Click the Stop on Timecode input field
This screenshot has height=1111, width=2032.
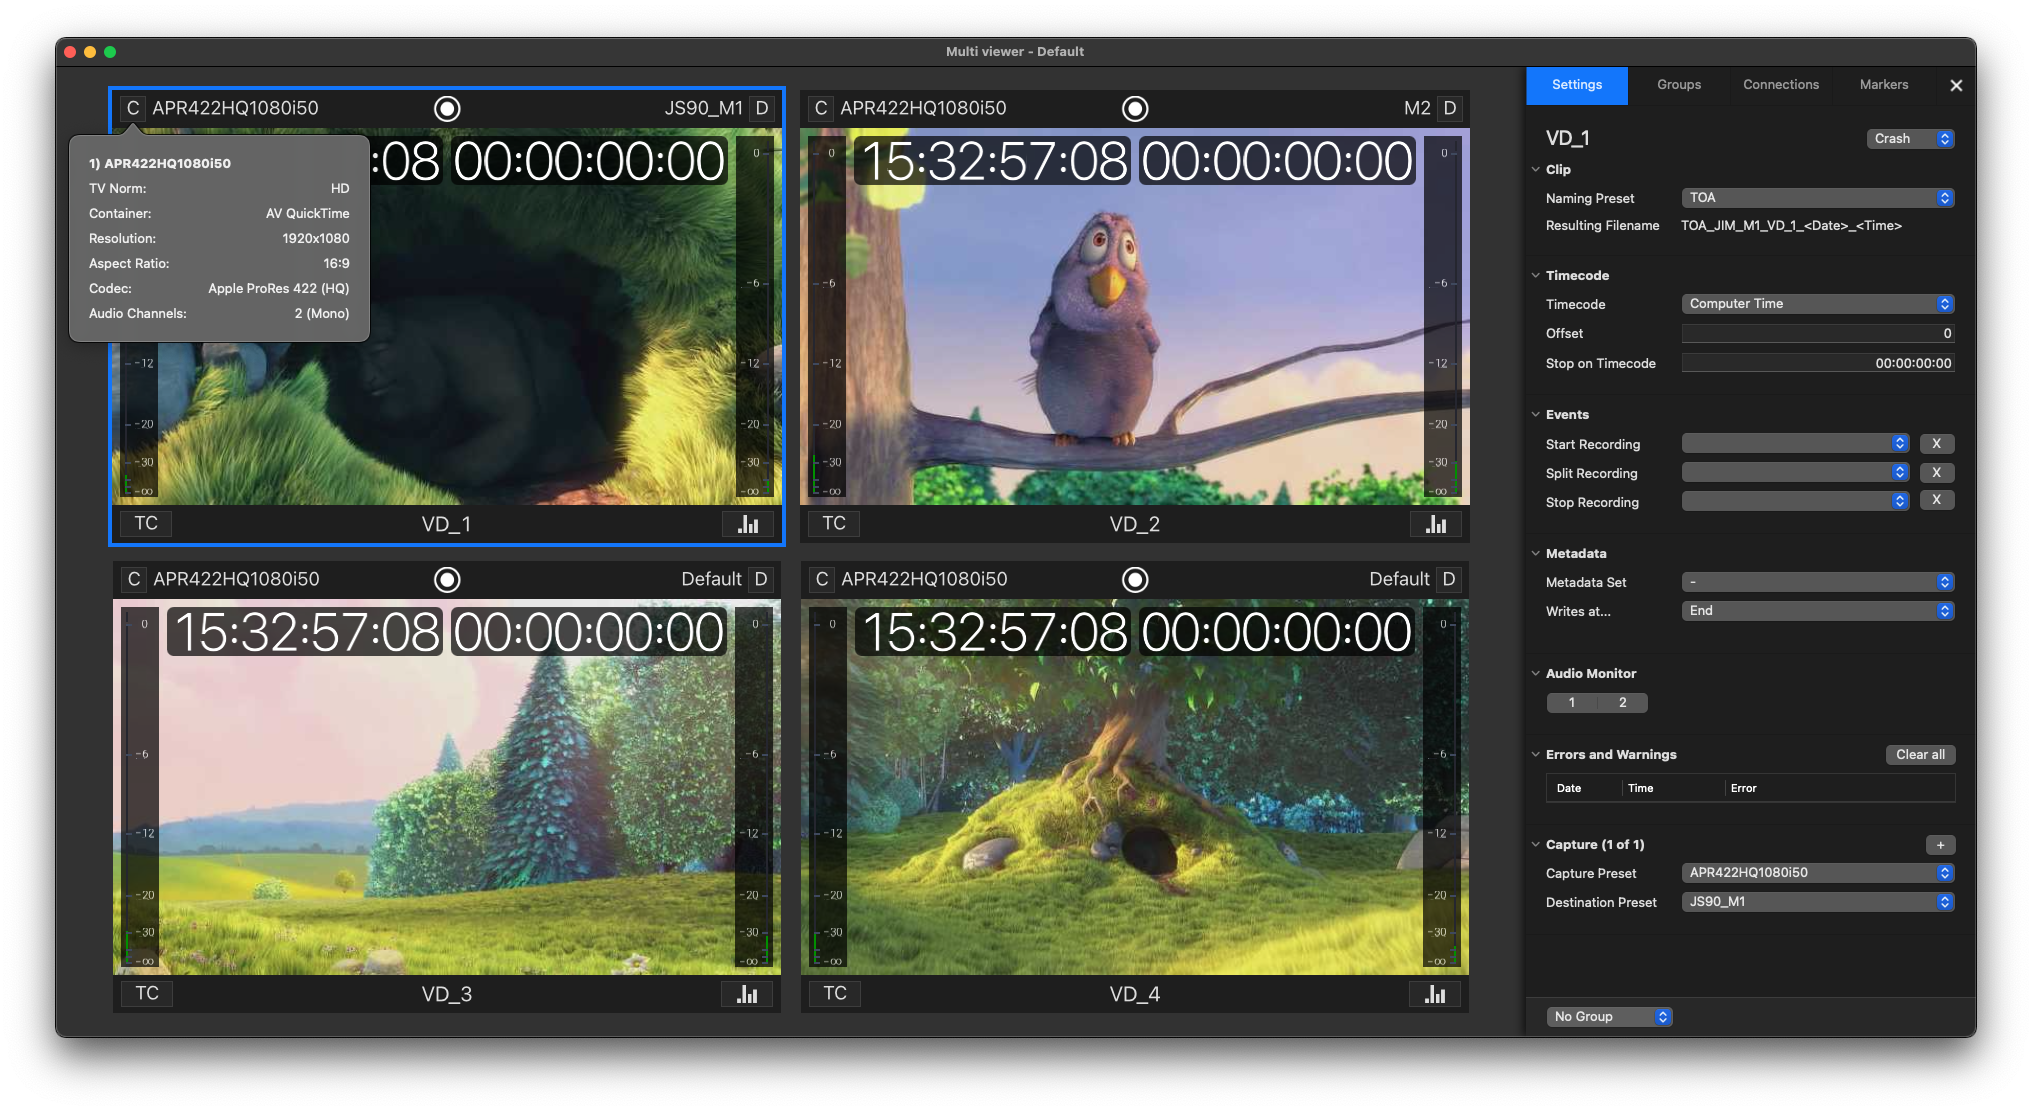(x=1817, y=364)
